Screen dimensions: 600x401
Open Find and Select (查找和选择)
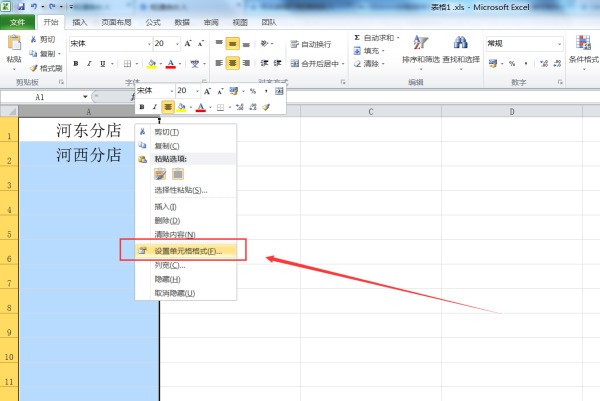pyautogui.click(x=461, y=52)
